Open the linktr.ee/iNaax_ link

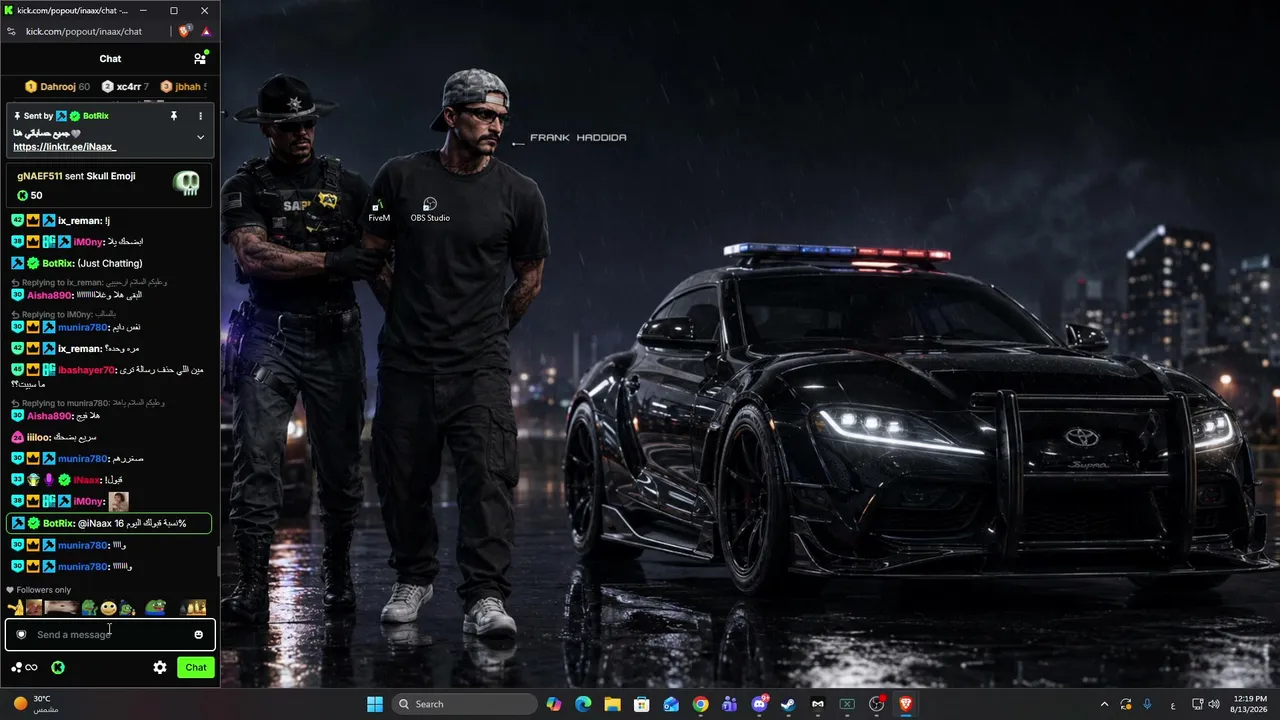[x=64, y=147]
